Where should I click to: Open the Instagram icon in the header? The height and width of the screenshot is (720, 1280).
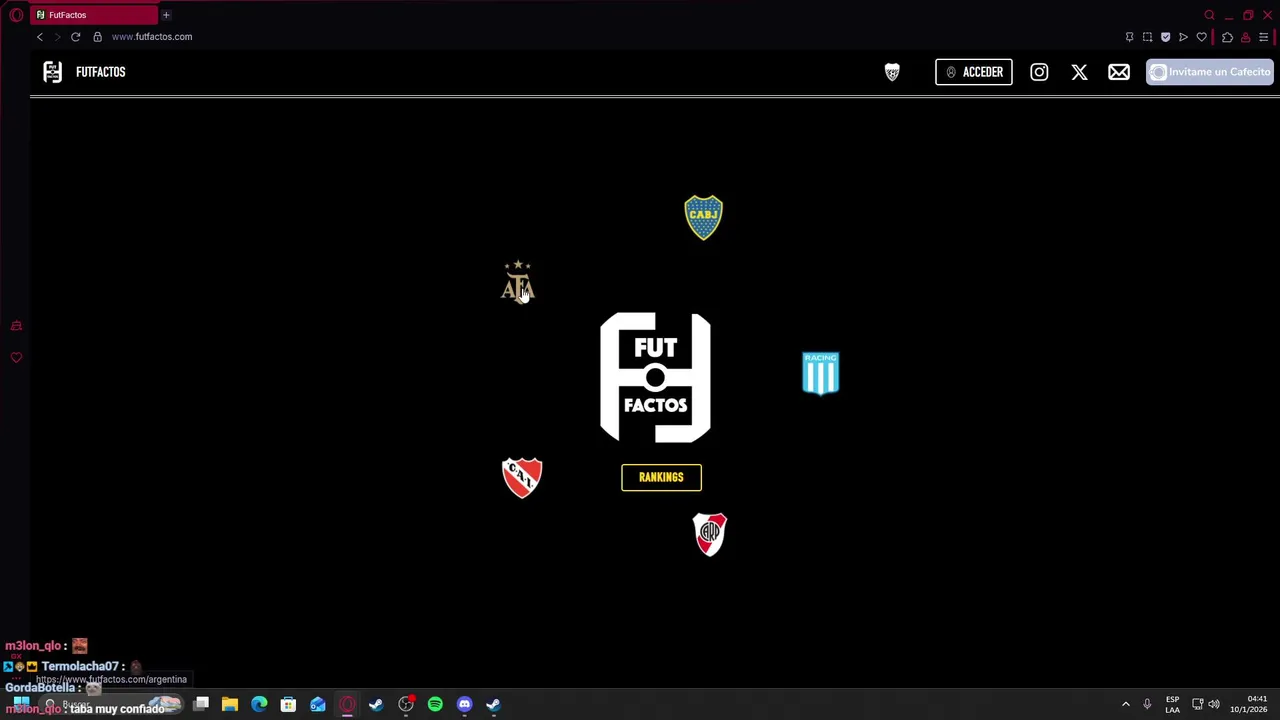[1039, 72]
